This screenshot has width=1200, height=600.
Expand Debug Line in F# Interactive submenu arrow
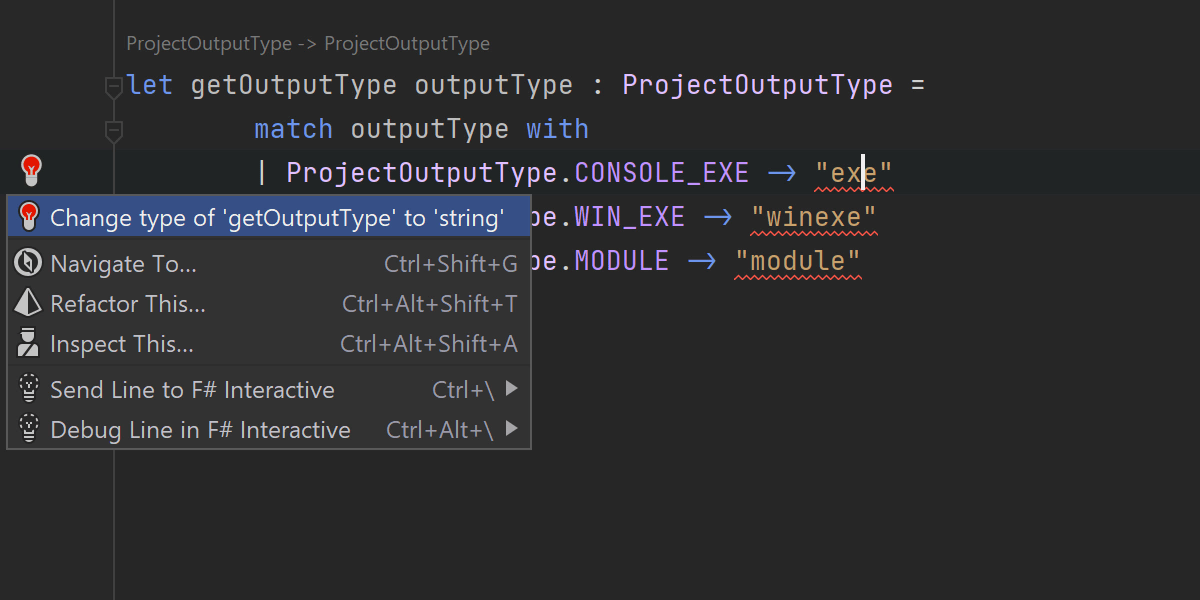pos(512,430)
